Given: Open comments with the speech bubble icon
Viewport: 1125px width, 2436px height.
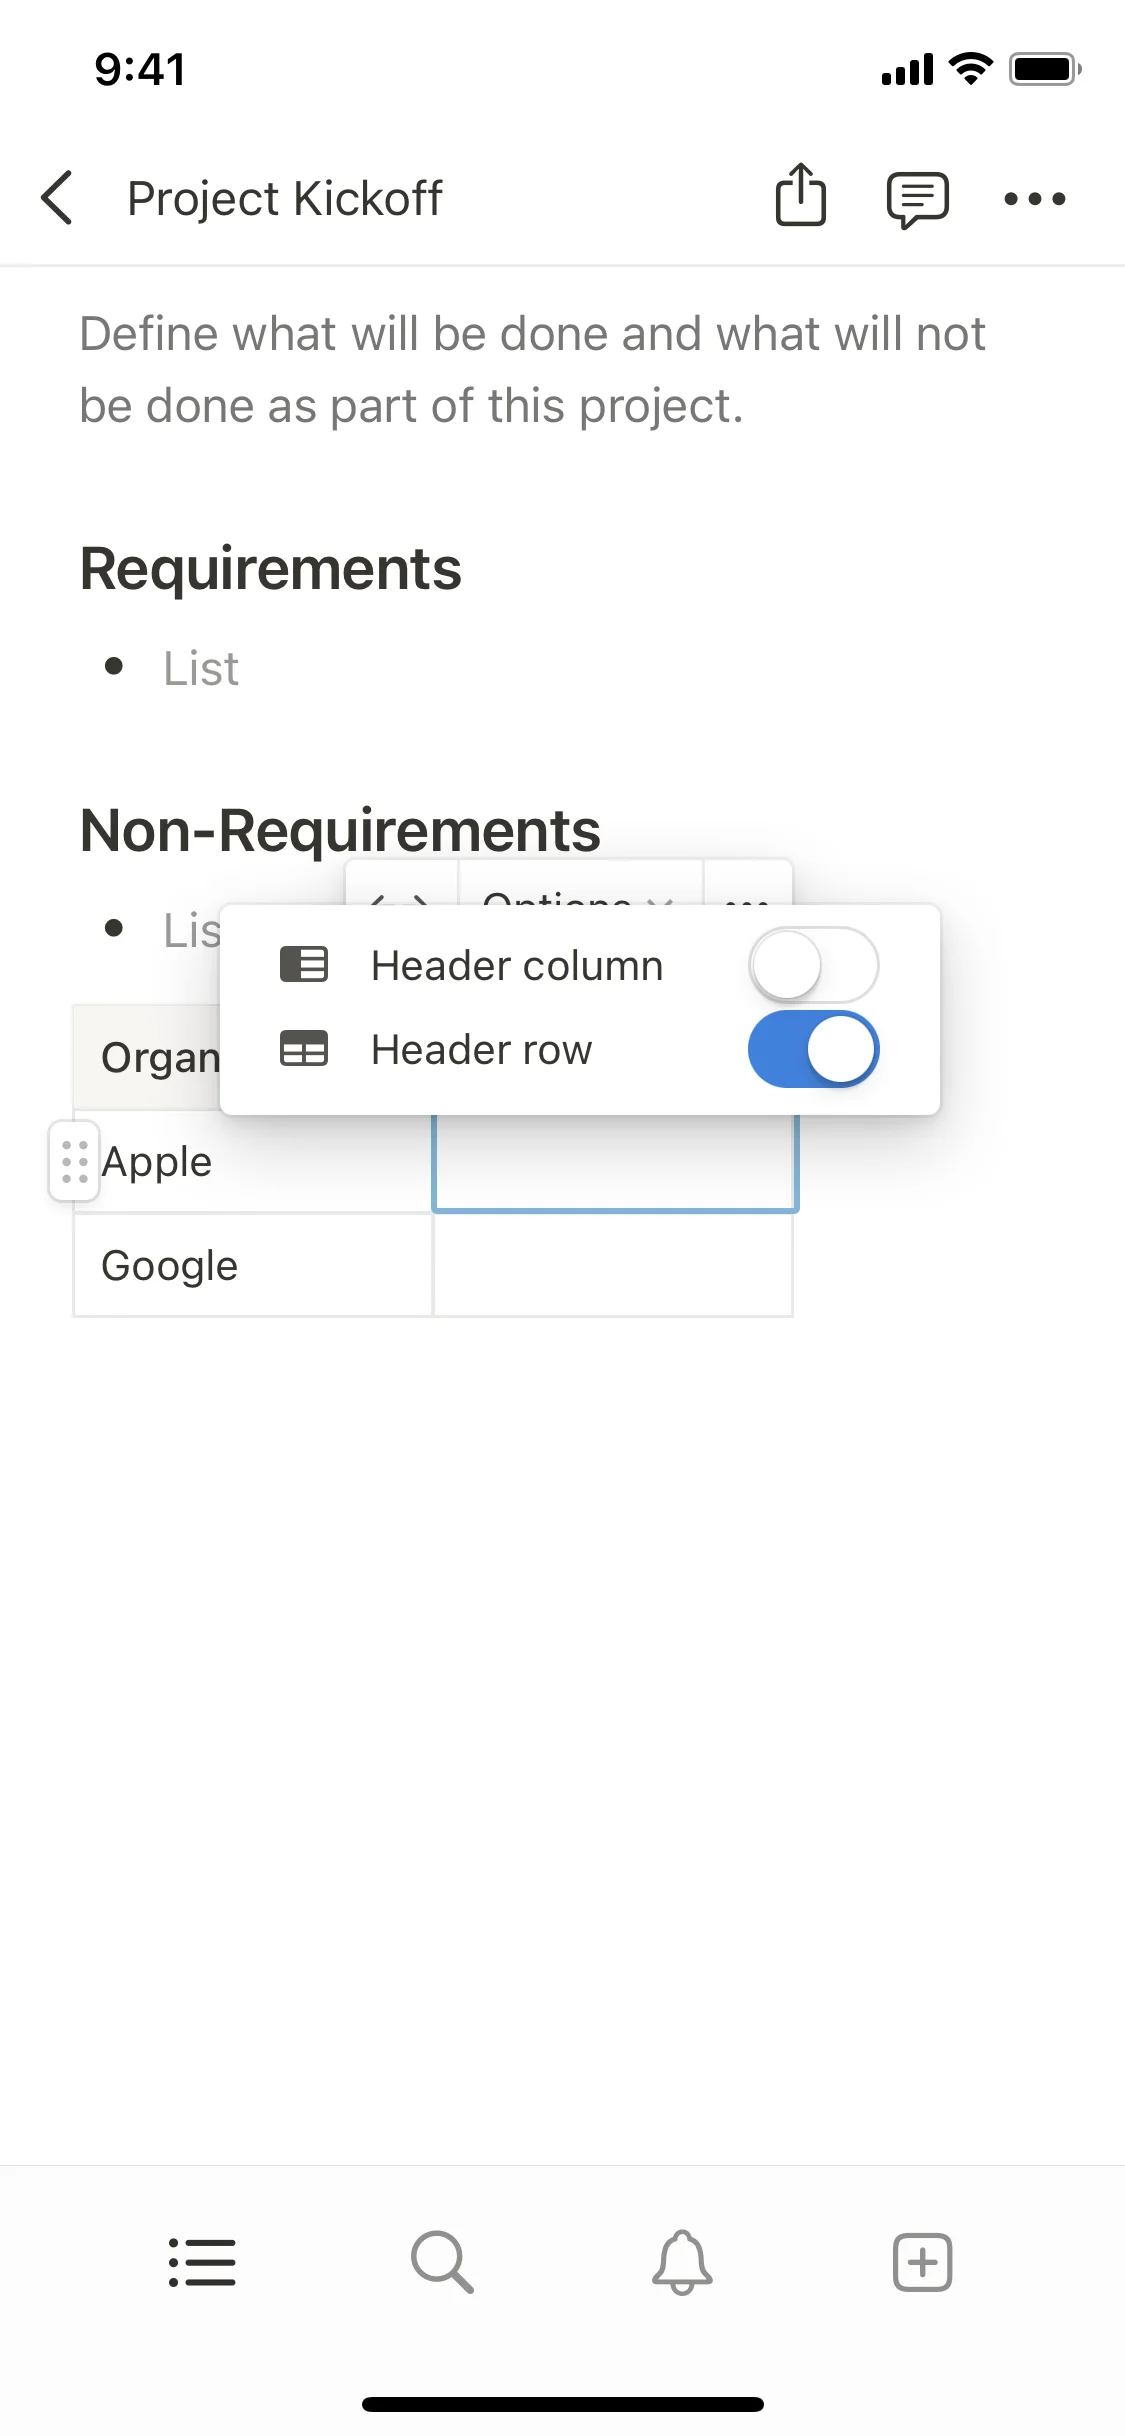Looking at the screenshot, I should tap(916, 197).
